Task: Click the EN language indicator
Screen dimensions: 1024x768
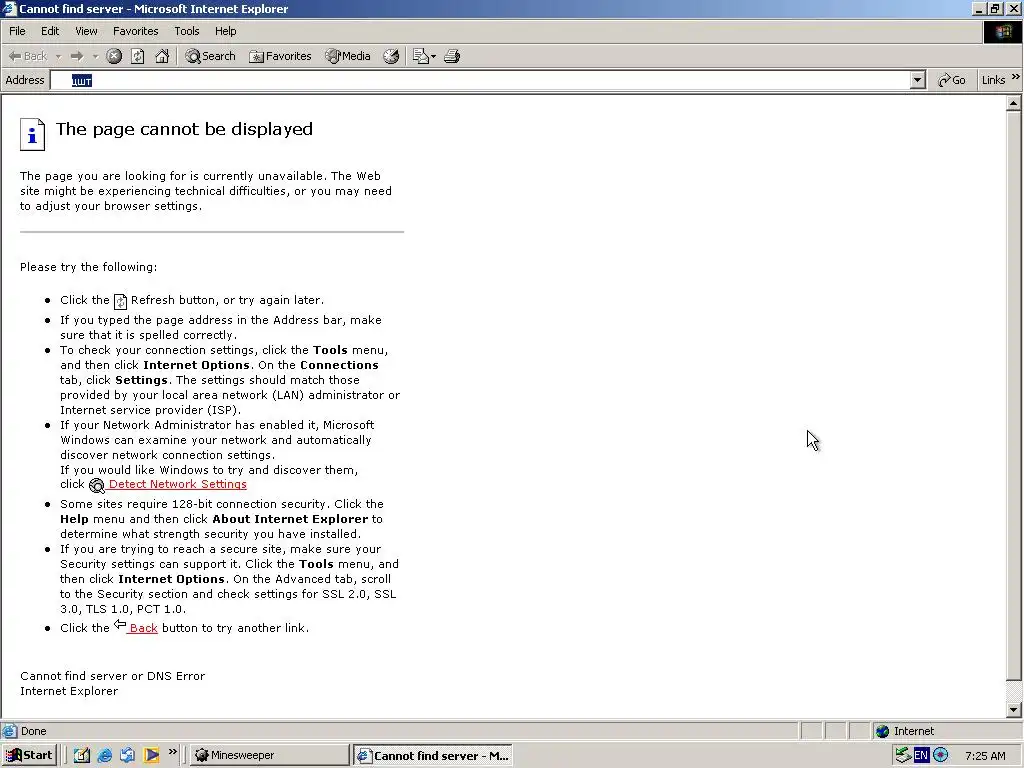Action: point(921,756)
